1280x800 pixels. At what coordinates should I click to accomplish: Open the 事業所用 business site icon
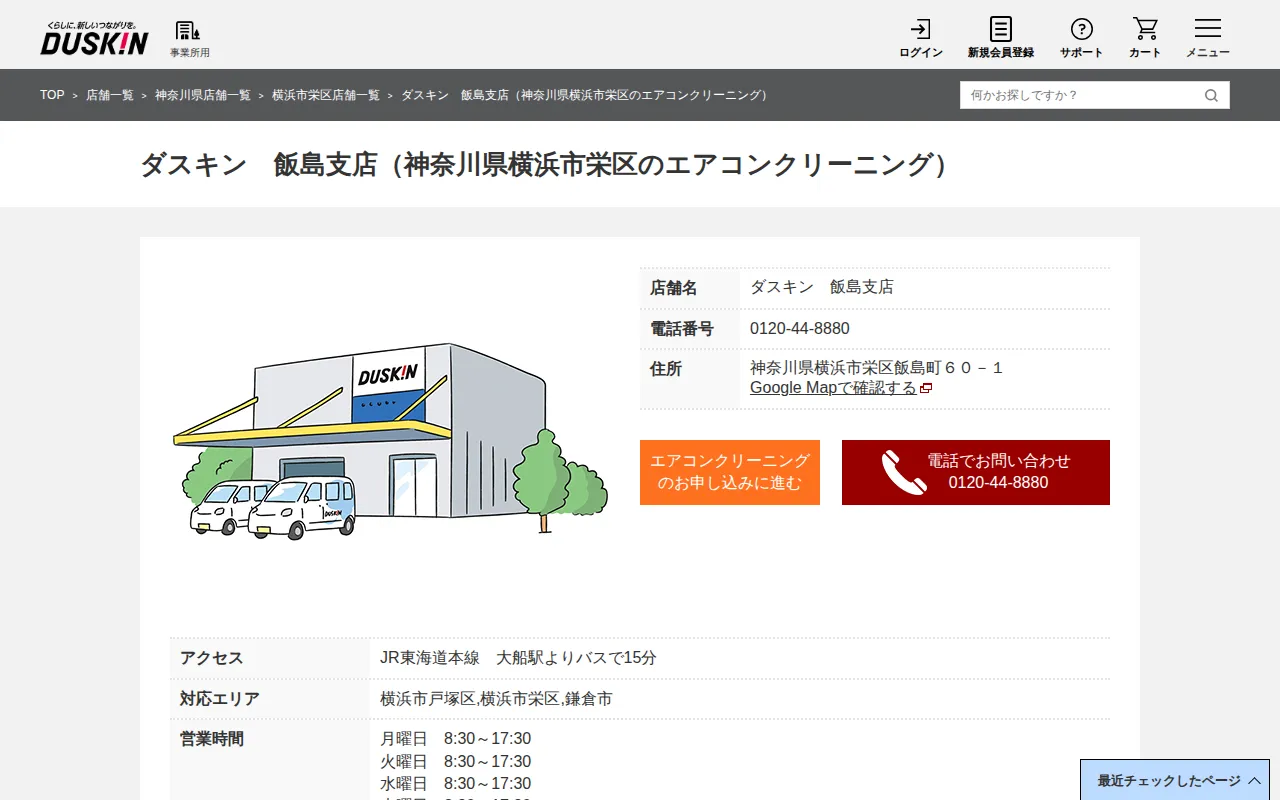189,39
